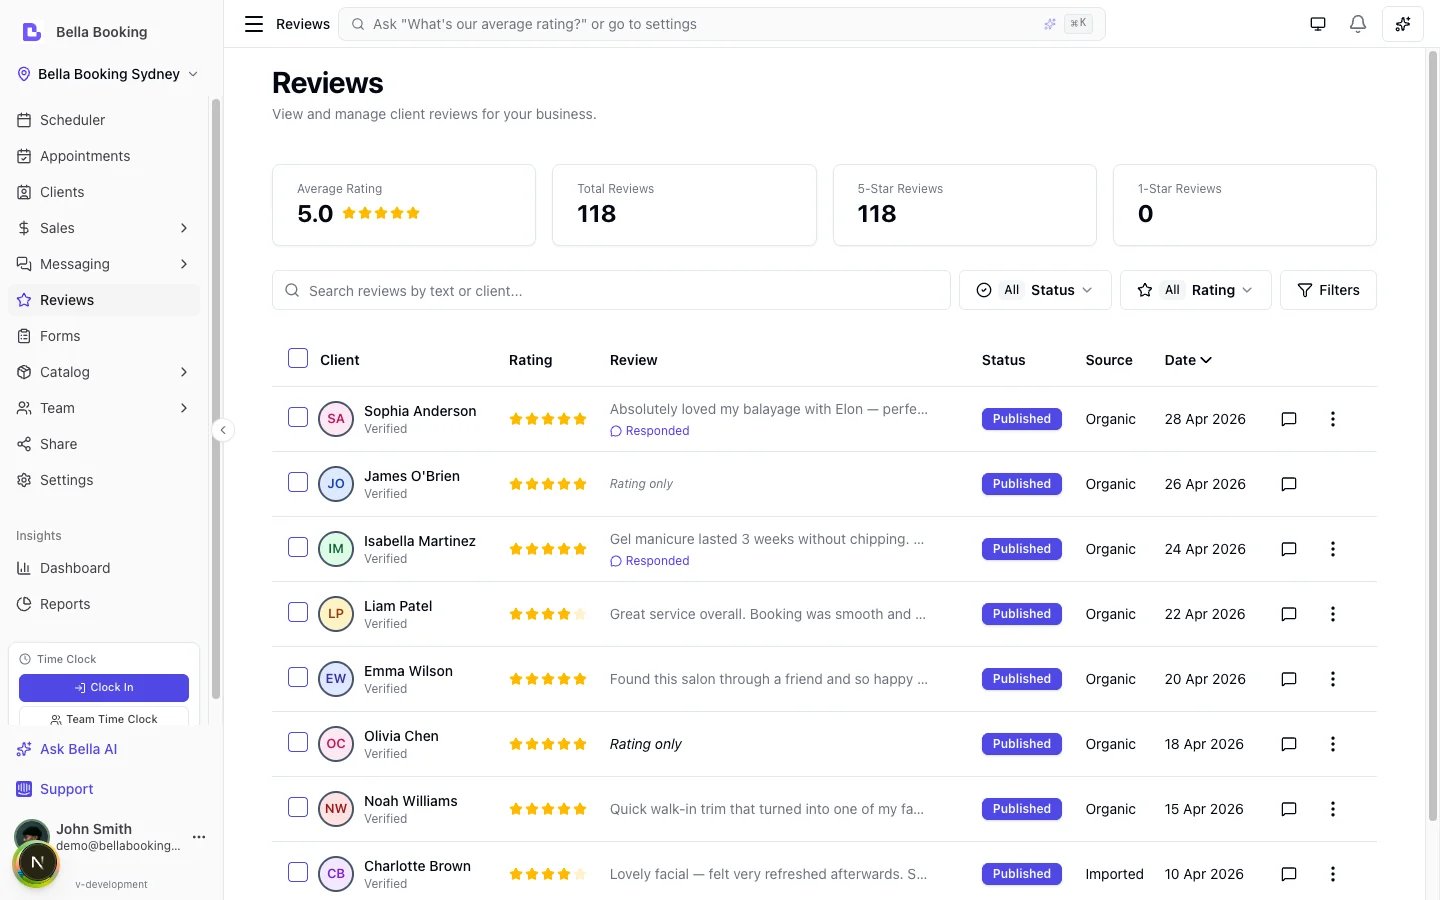This screenshot has height=900, width=1440.
Task: Click in search reviews field
Action: tap(611, 290)
